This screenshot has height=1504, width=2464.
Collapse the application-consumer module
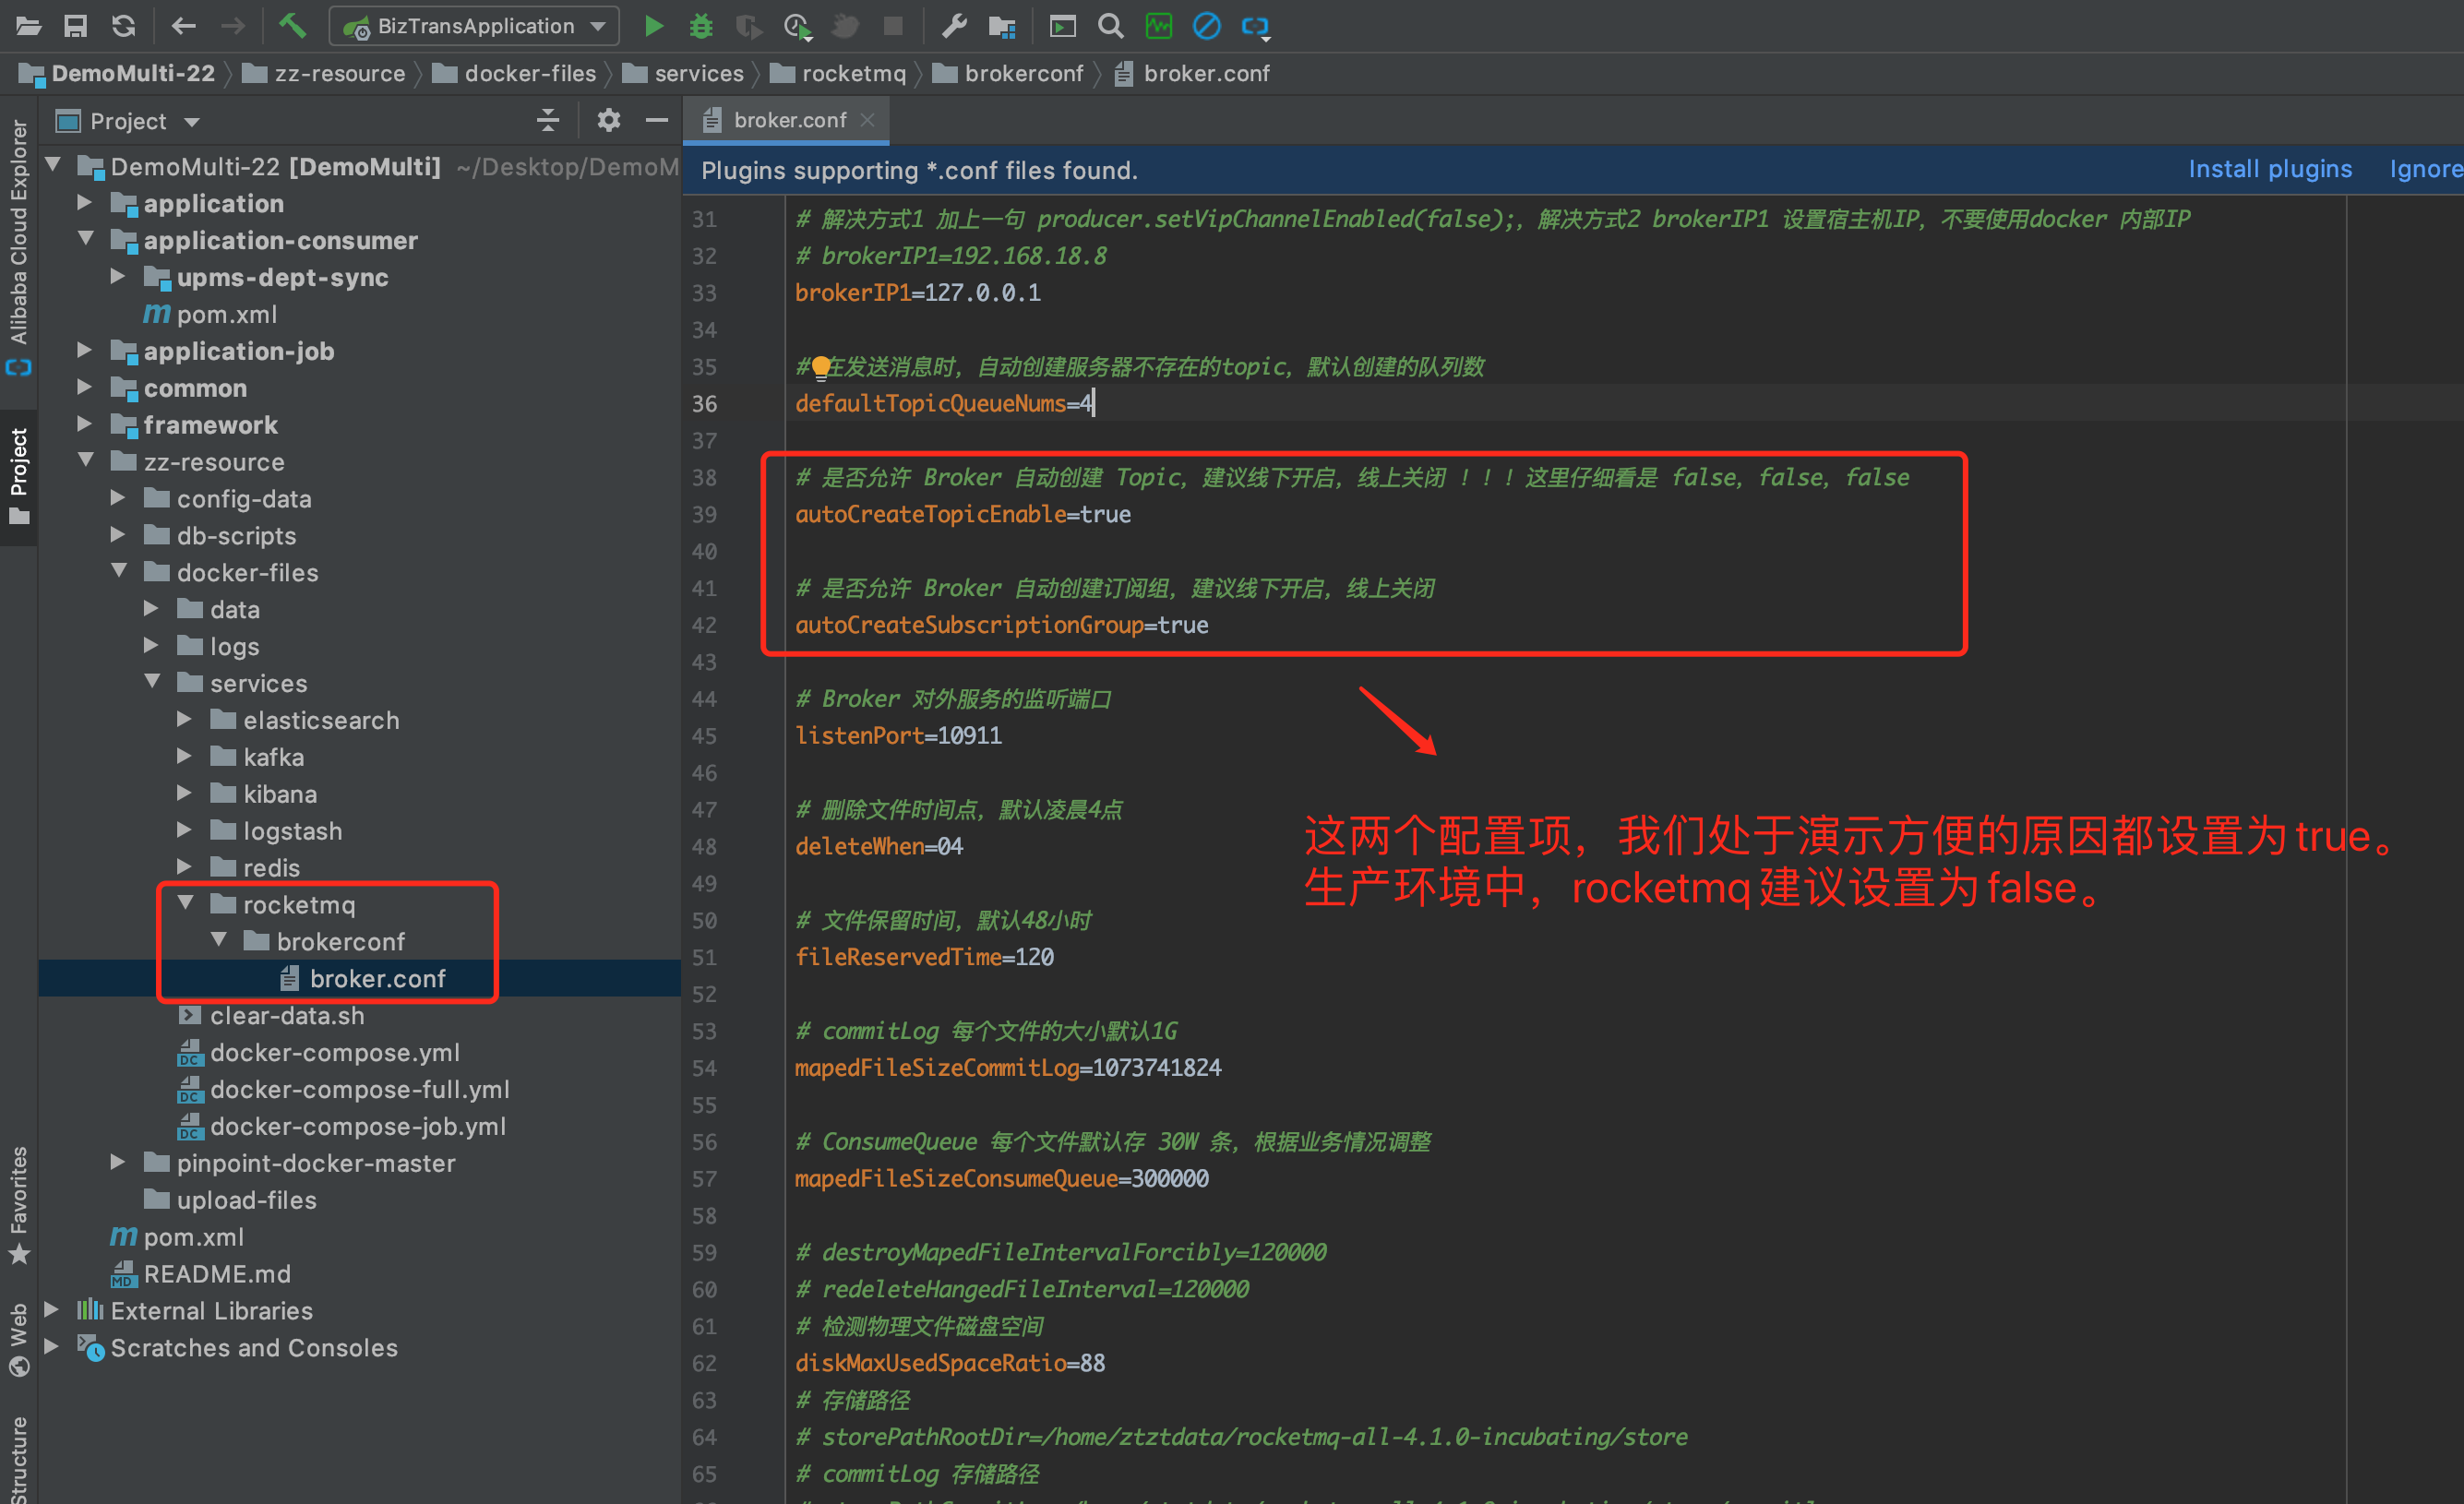click(86, 239)
